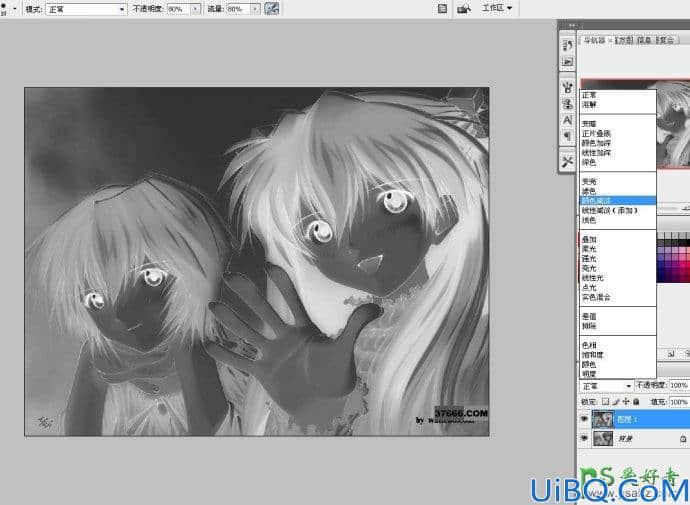Expand the collapsed dock double-arrow
This screenshot has height=505, width=690.
click(x=572, y=26)
